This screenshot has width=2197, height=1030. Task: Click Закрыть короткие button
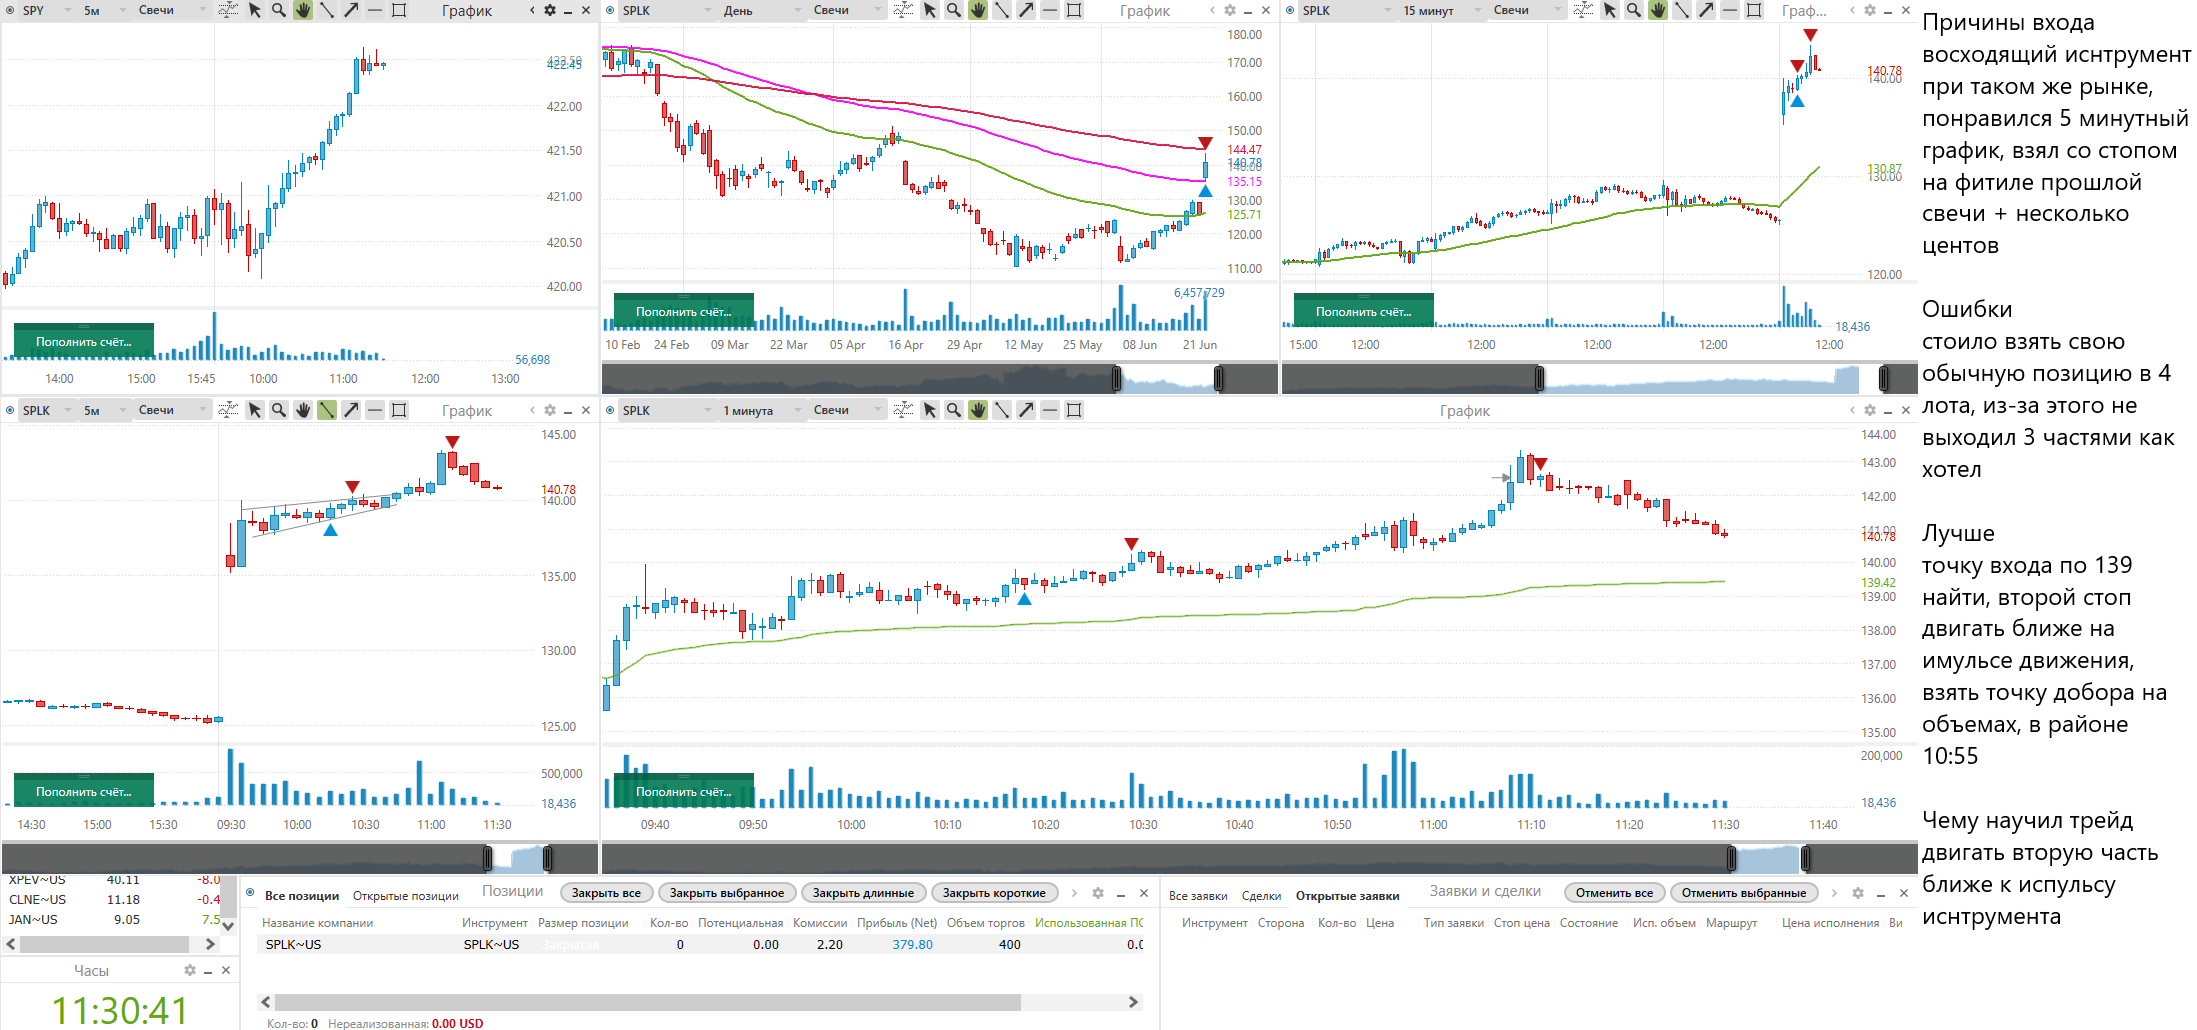(994, 893)
